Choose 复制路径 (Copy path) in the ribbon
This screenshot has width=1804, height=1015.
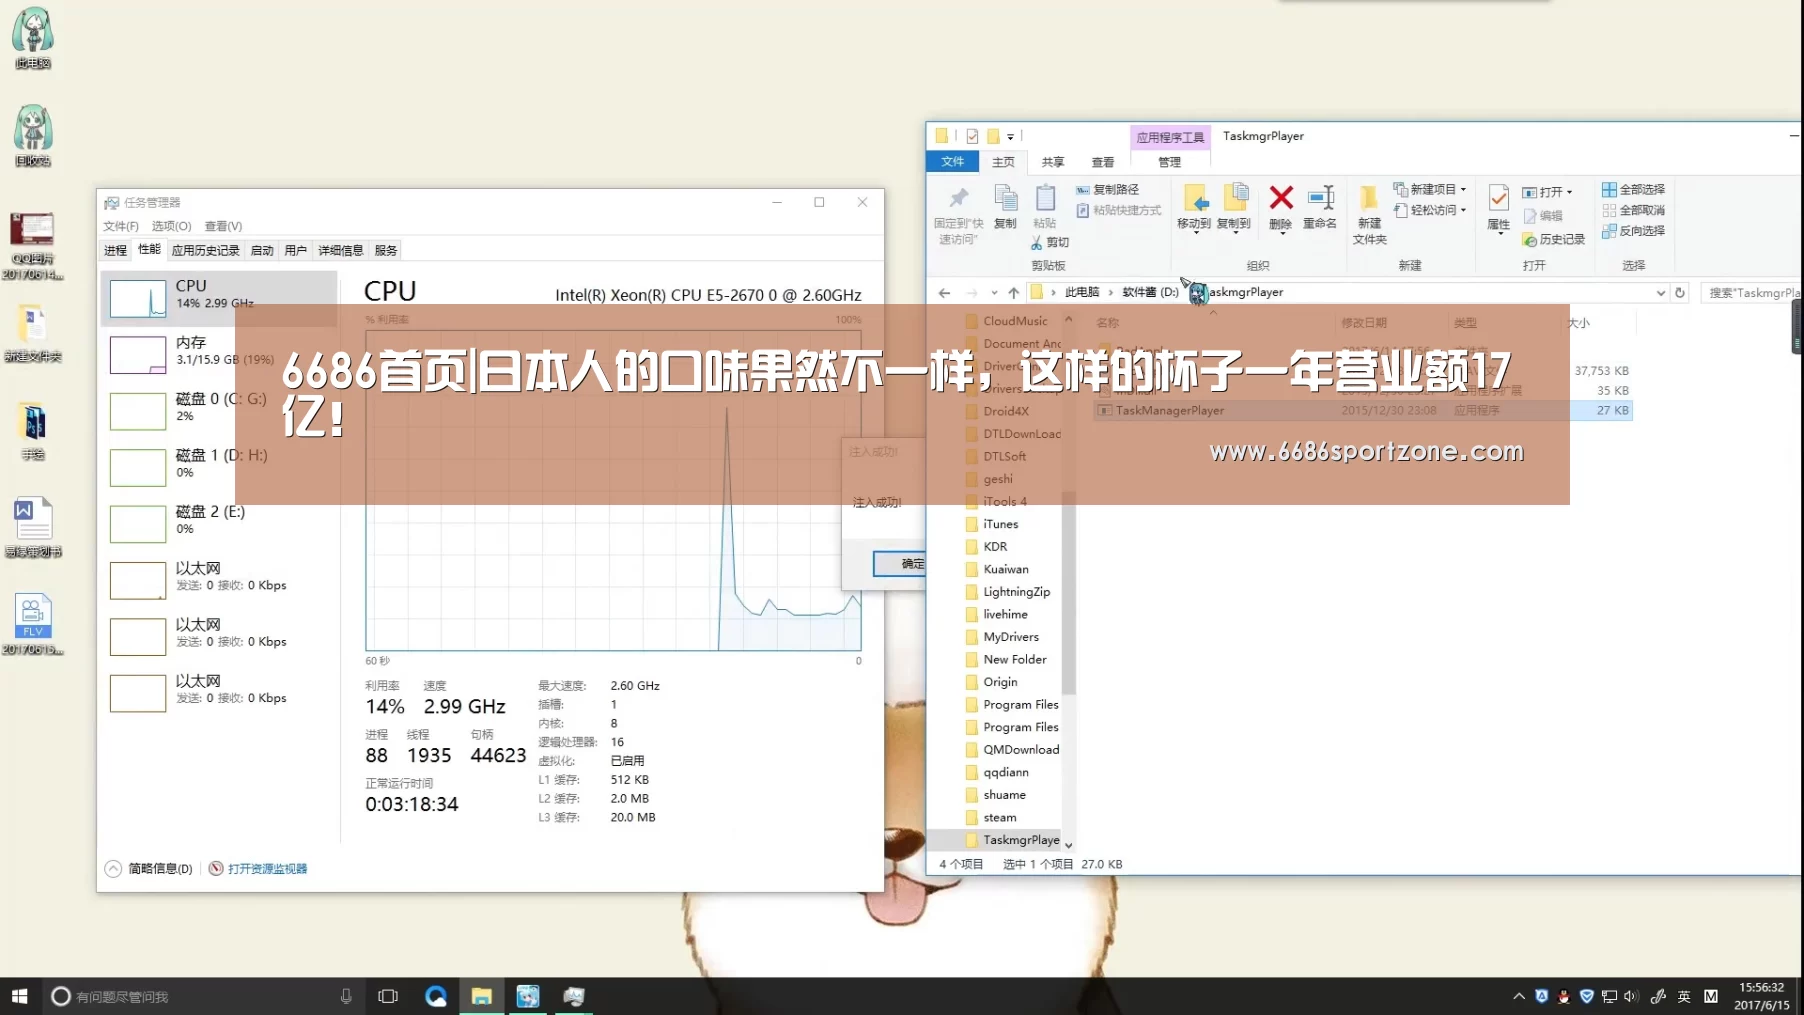[x=1108, y=189]
